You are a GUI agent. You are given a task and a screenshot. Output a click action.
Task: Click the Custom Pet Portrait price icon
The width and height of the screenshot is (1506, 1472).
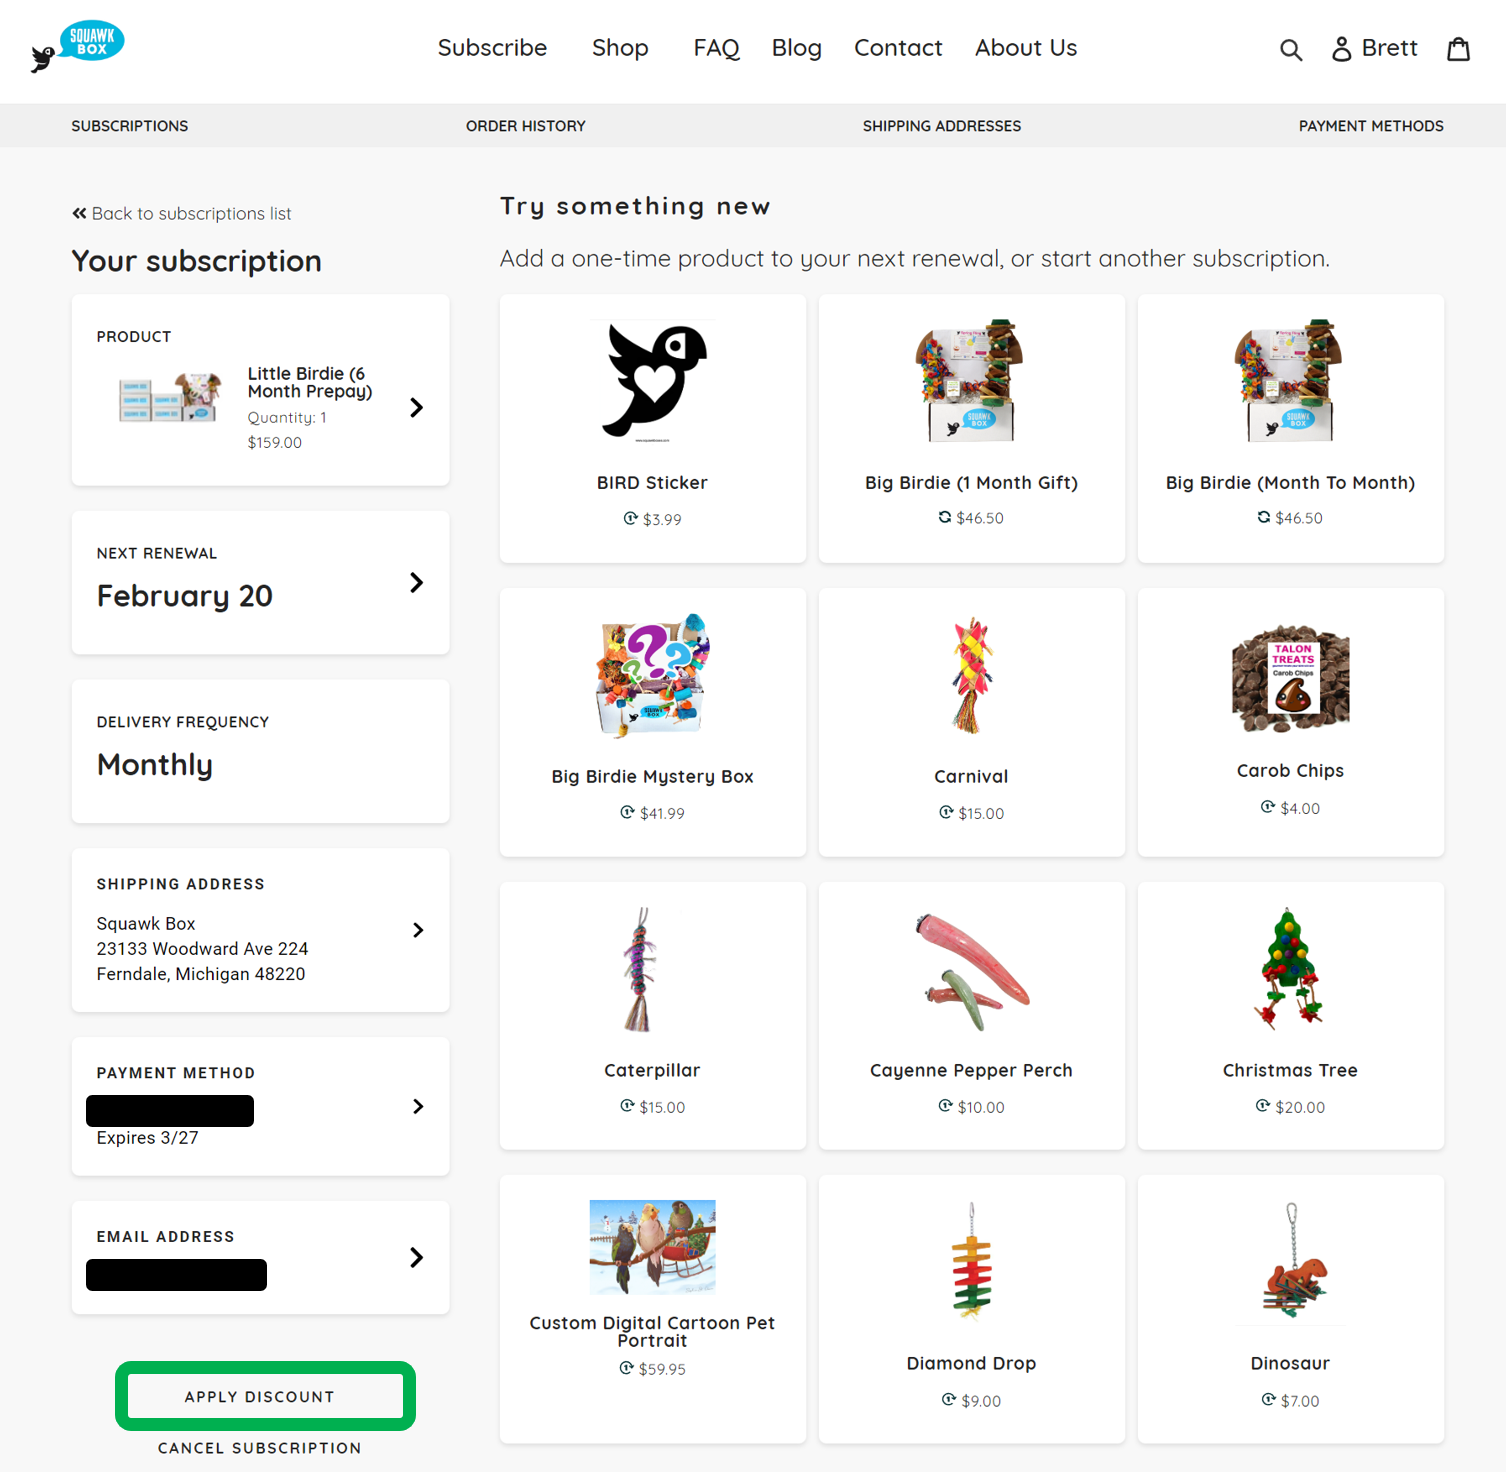(x=626, y=1368)
